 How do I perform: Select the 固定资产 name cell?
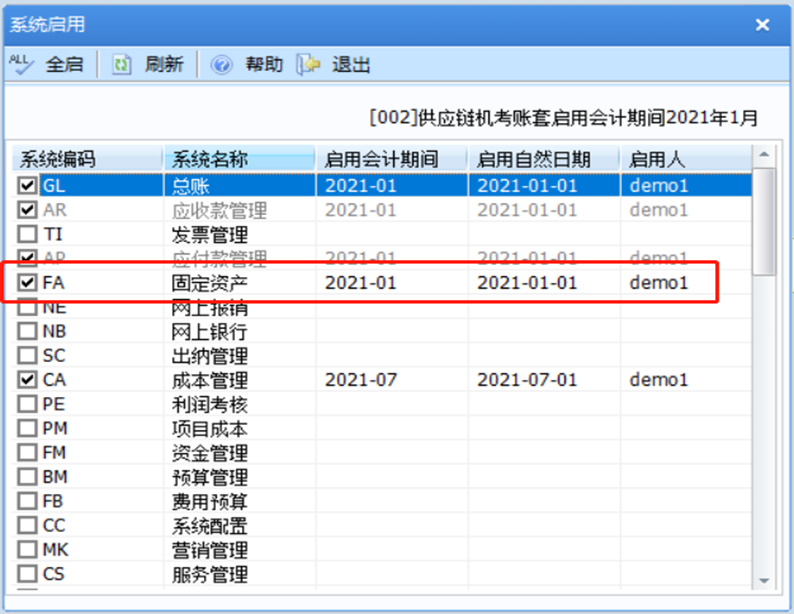tap(210, 283)
